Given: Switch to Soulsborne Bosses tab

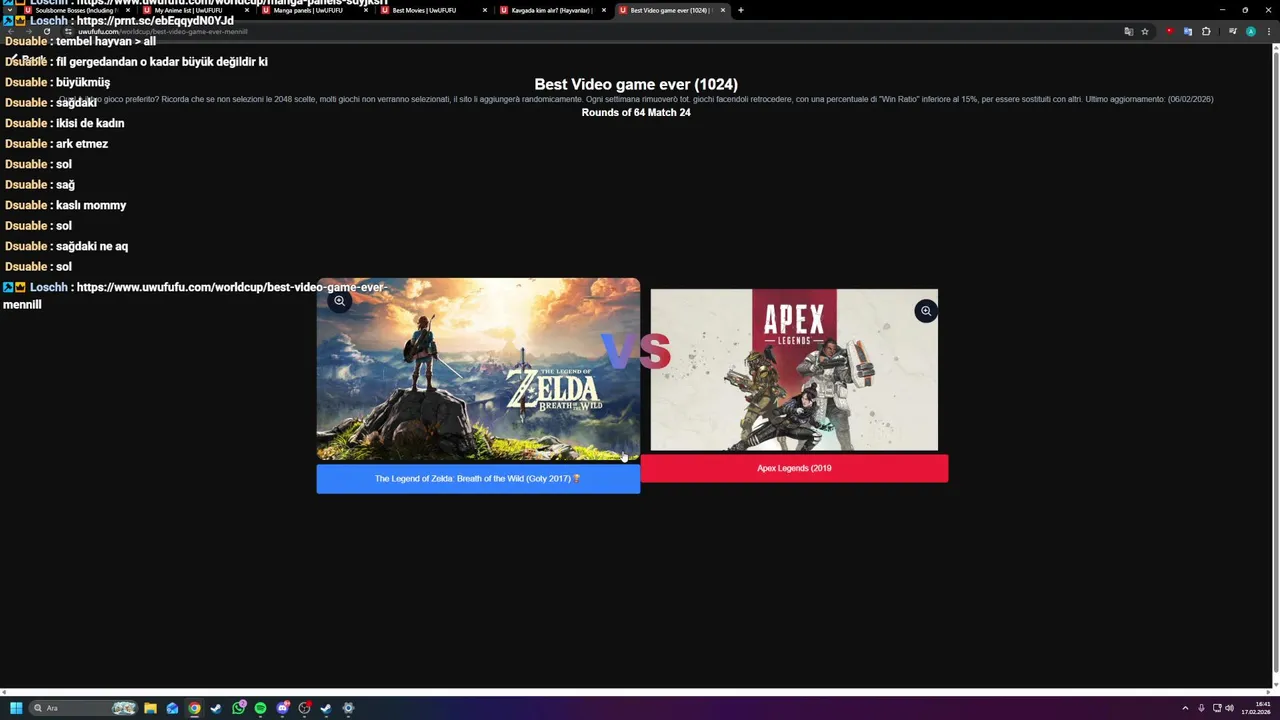Looking at the screenshot, I should point(77,10).
